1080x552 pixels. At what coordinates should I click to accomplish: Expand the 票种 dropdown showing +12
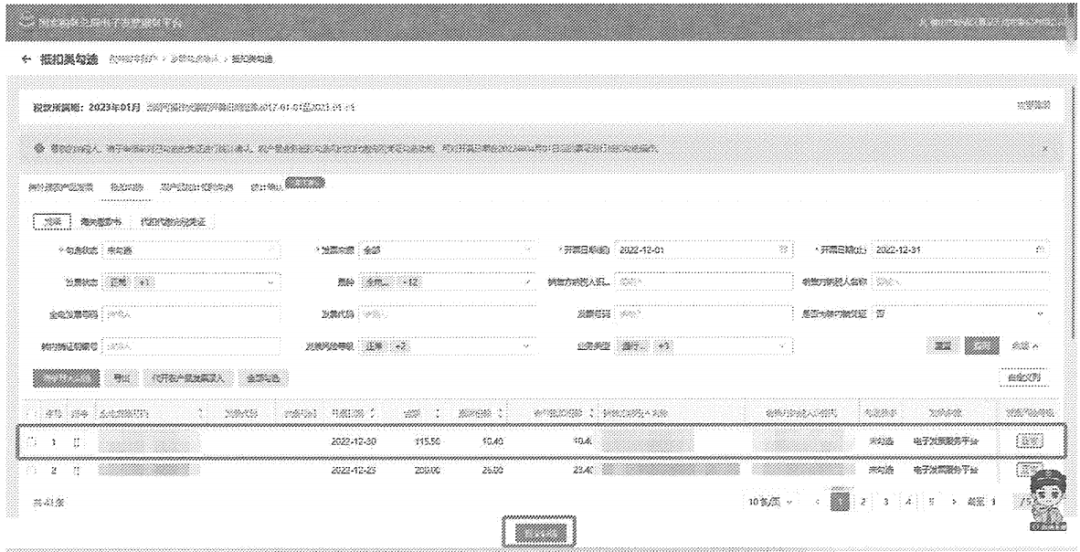coord(448,282)
